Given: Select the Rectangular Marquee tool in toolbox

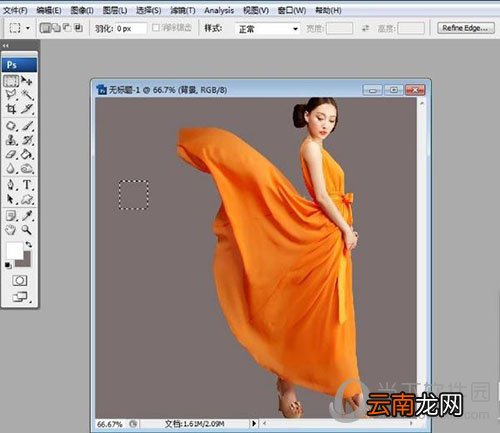Looking at the screenshot, I should (x=11, y=81).
